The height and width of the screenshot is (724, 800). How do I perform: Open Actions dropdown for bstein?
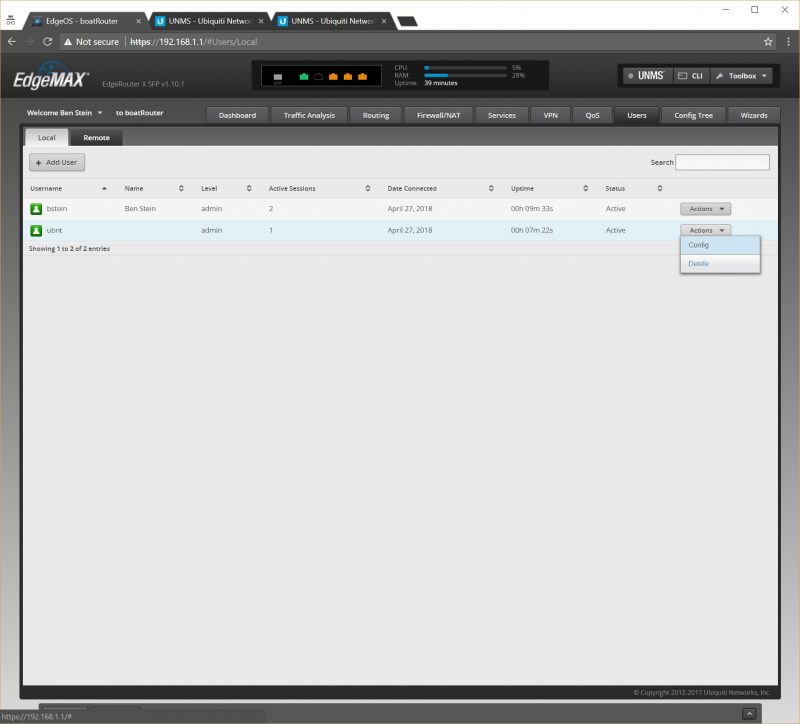[x=705, y=209]
